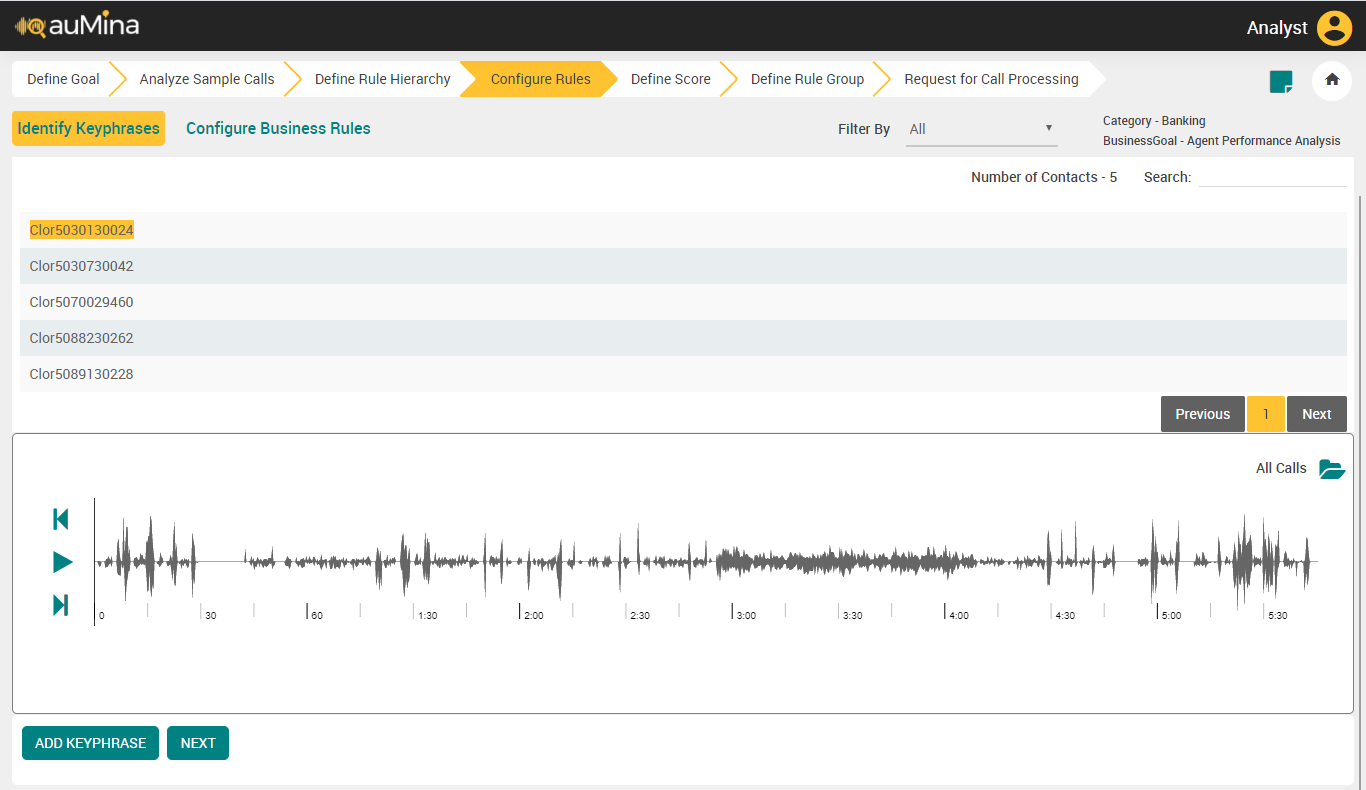Click the Previous pagination button
Viewport: 1366px width, 790px height.
1202,414
